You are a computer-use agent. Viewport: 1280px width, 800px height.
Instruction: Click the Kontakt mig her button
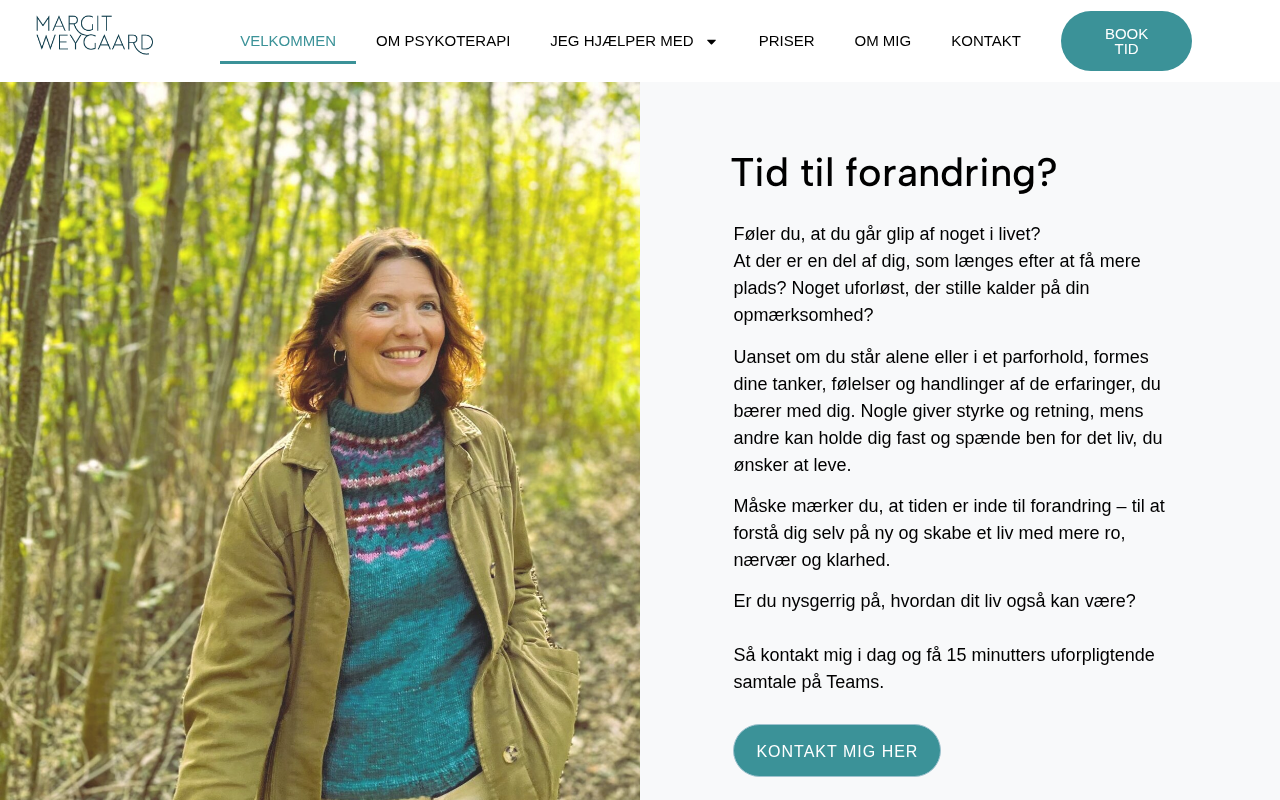(x=837, y=751)
